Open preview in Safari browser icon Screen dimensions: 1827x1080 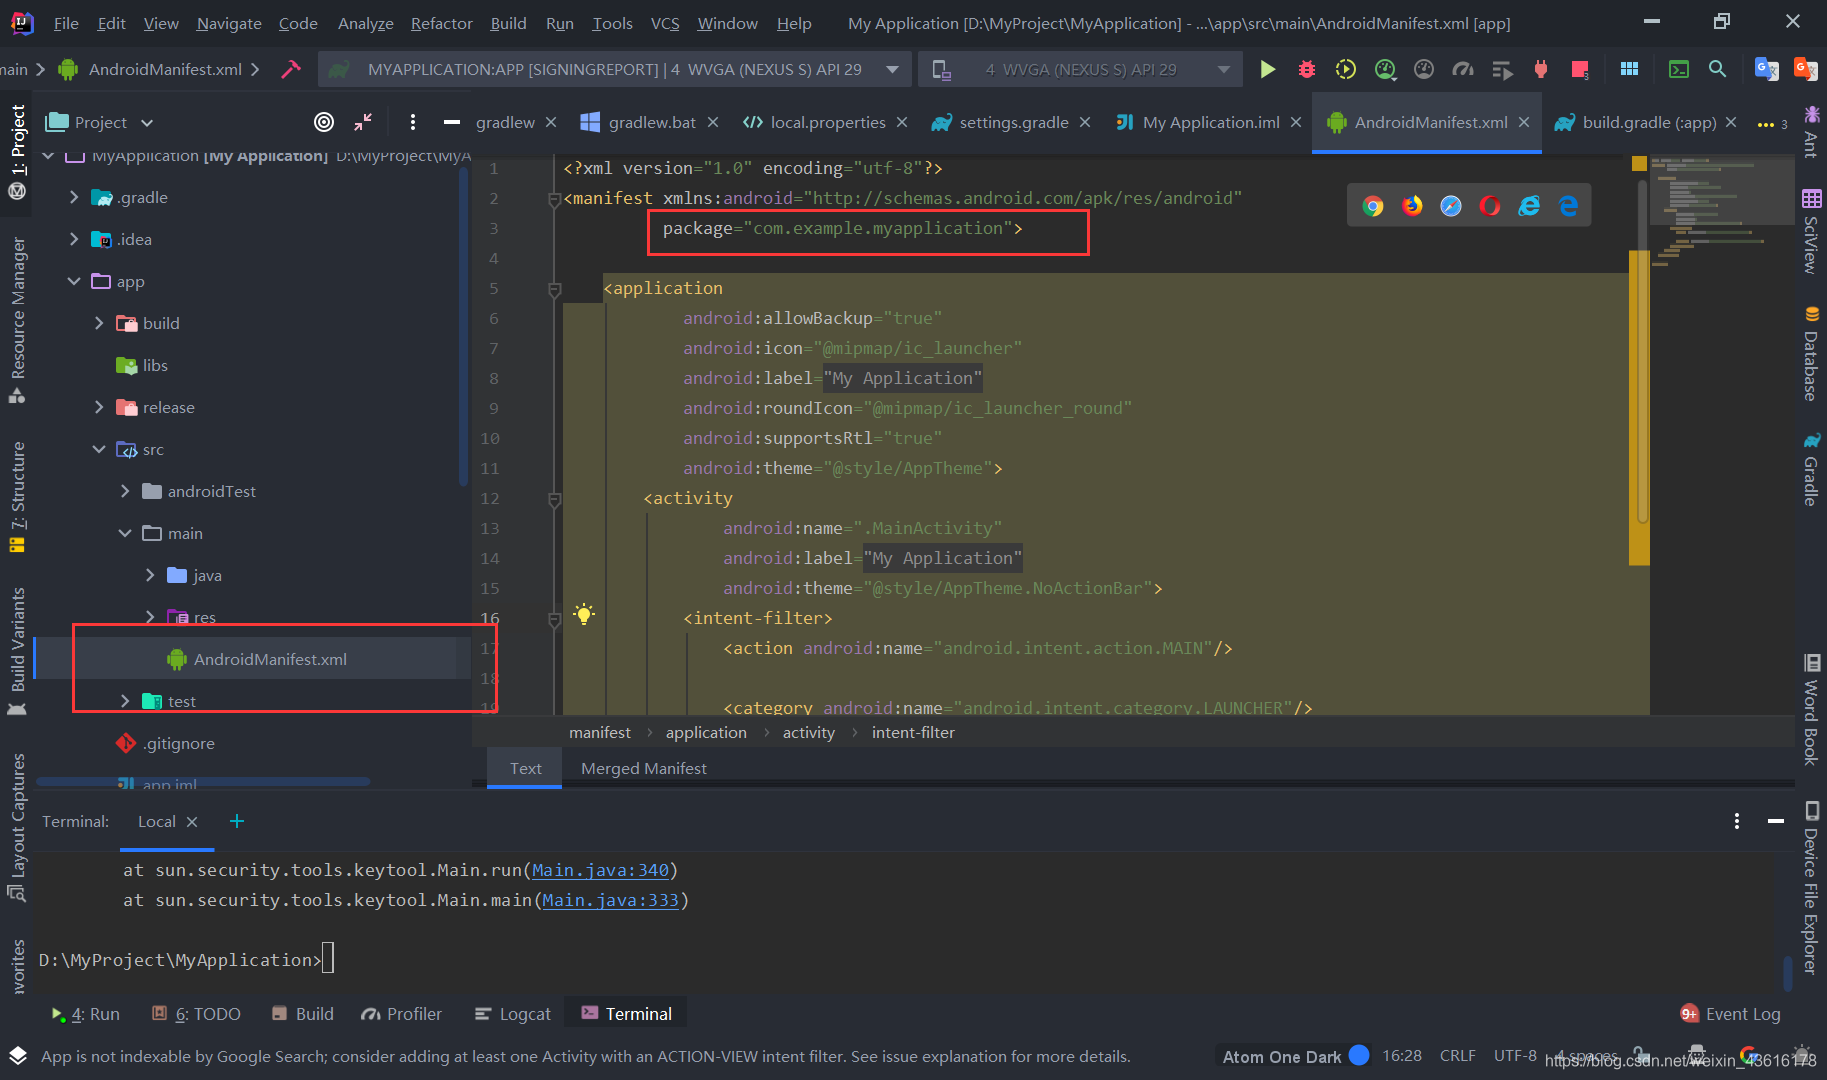pos(1451,206)
